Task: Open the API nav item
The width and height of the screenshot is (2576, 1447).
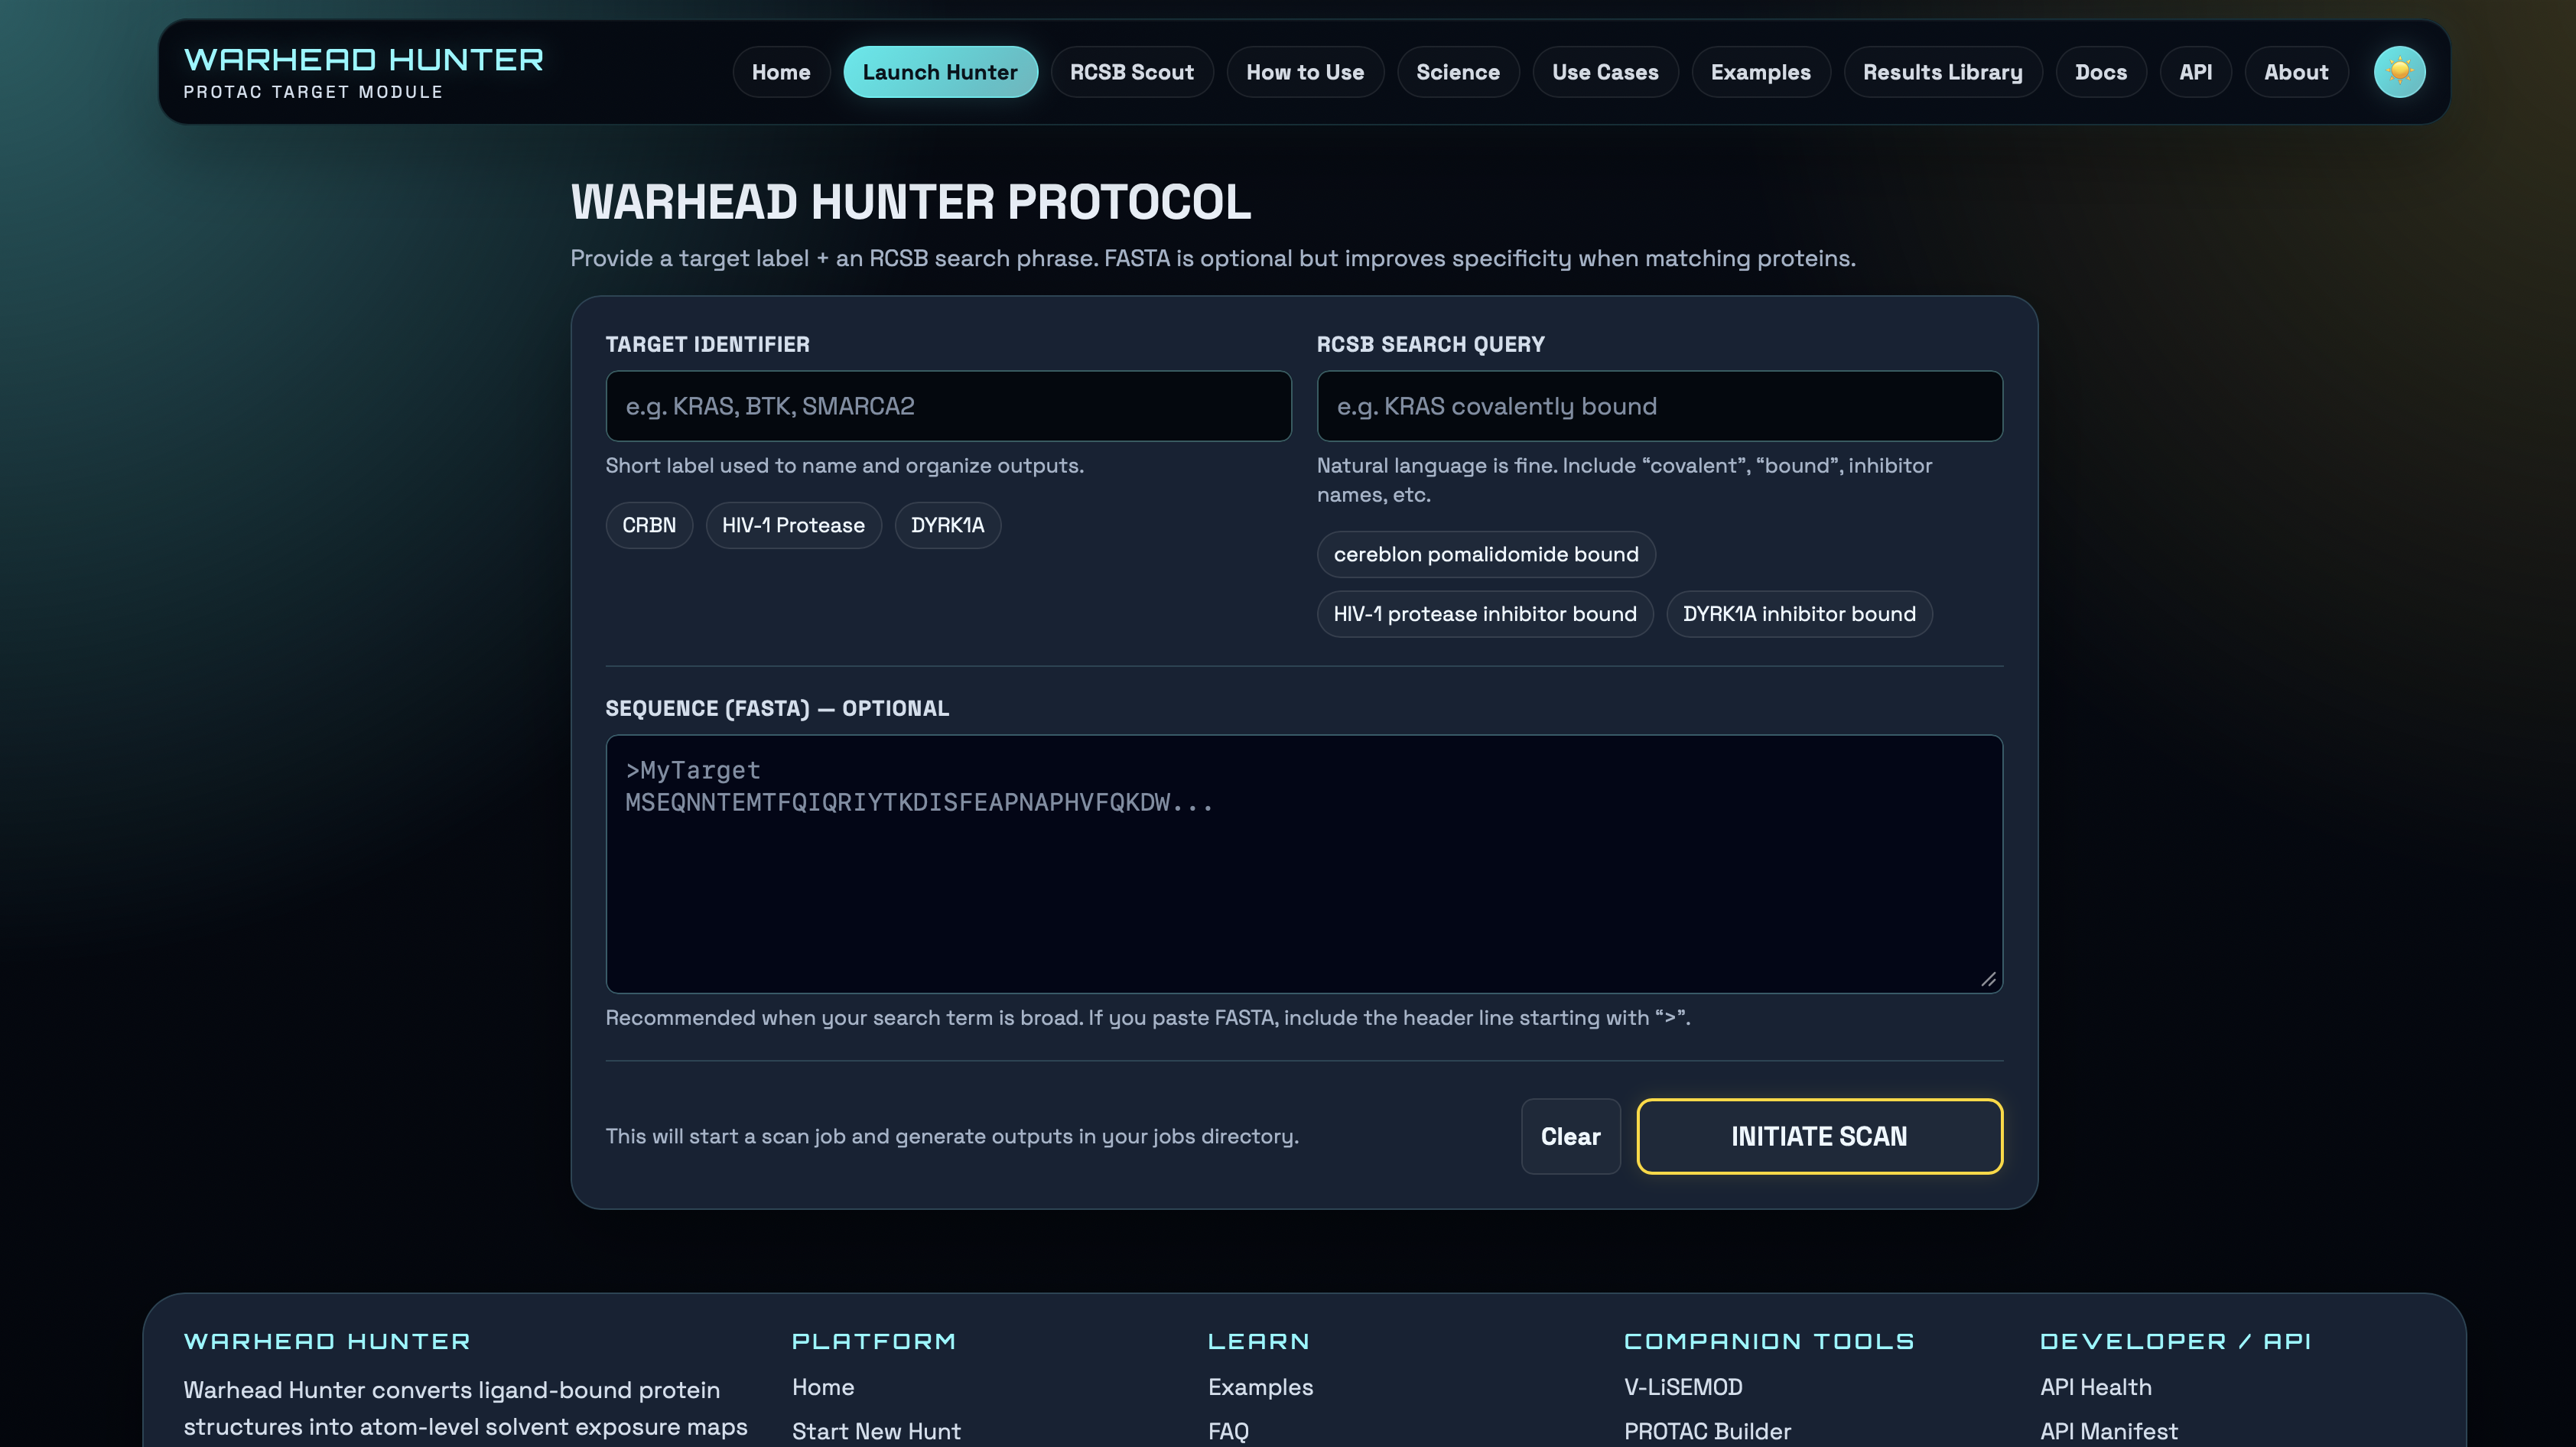Action: coord(2196,72)
